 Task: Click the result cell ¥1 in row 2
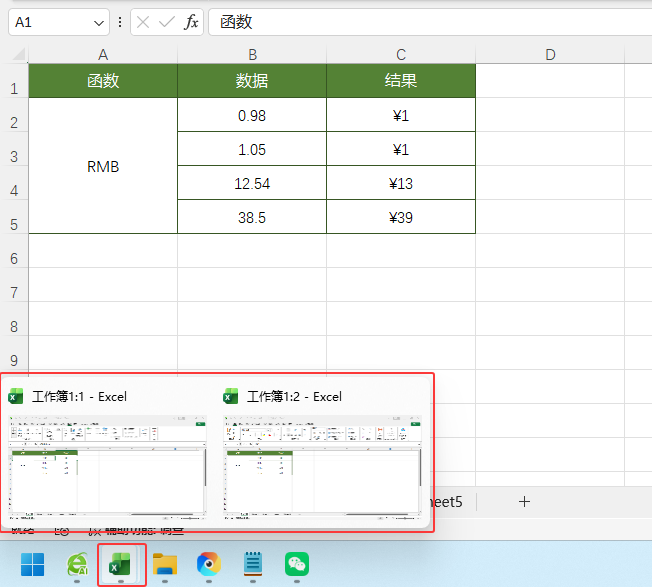pyautogui.click(x=401, y=115)
